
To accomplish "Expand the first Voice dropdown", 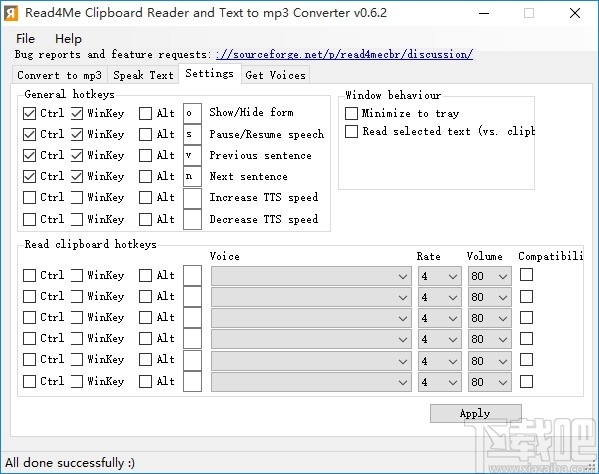I will pos(311,276).
